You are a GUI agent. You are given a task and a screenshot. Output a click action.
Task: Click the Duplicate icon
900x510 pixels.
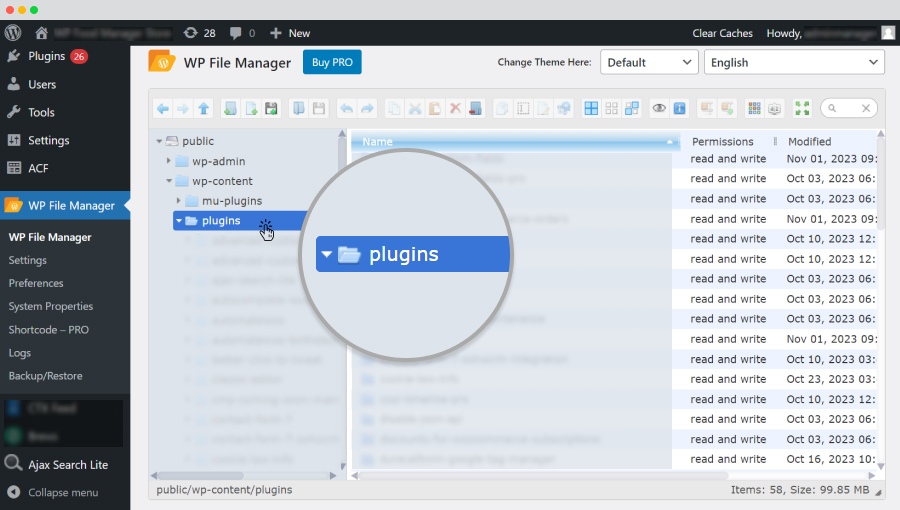pos(503,108)
